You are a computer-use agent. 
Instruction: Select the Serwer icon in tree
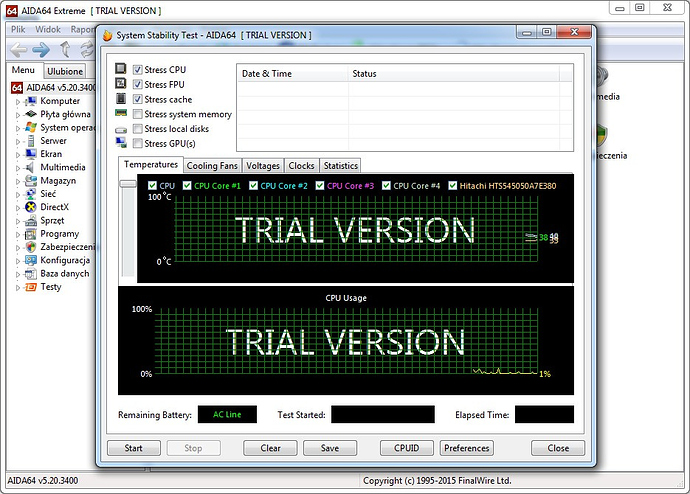(x=31, y=141)
